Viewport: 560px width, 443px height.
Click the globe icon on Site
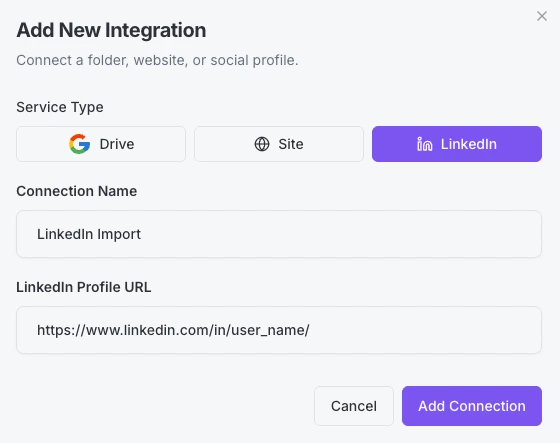click(x=262, y=144)
